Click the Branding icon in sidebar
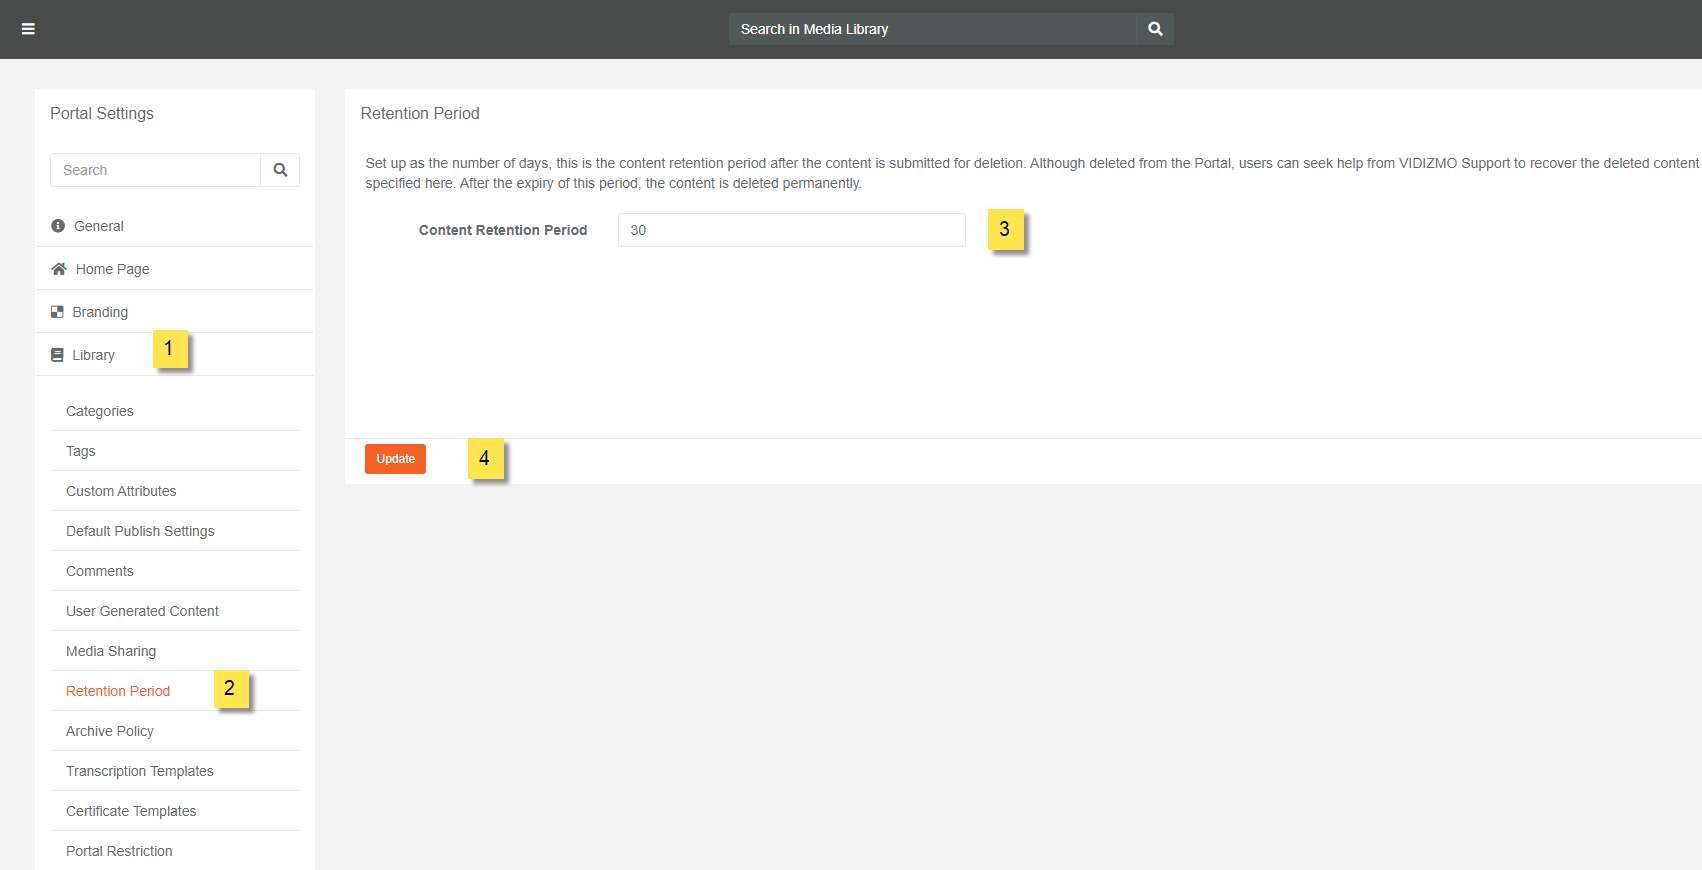Image resolution: width=1702 pixels, height=870 pixels. point(57,312)
